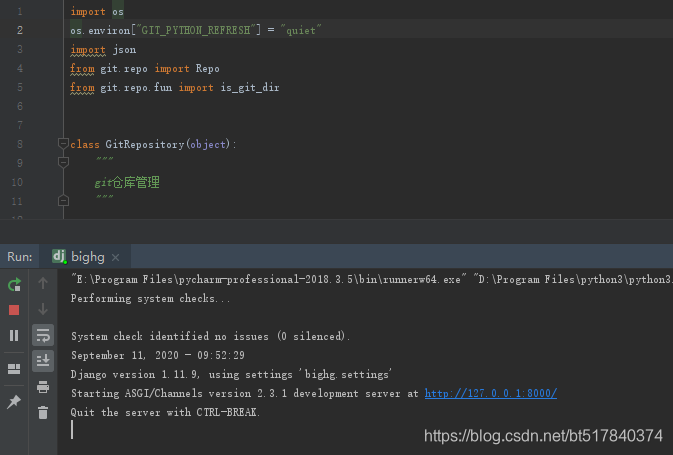Screen dimensions: 673x455
Task: Click the Run: panel label
Action: click(20, 257)
